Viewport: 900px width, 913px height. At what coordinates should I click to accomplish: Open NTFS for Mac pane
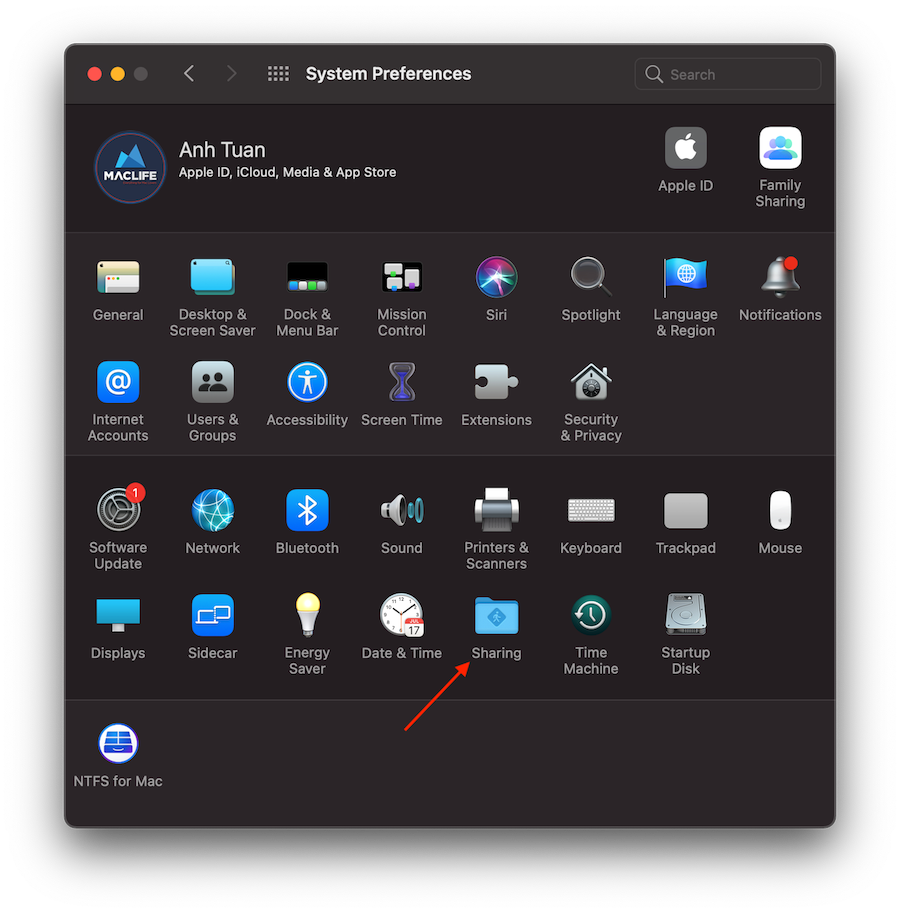pos(118,744)
